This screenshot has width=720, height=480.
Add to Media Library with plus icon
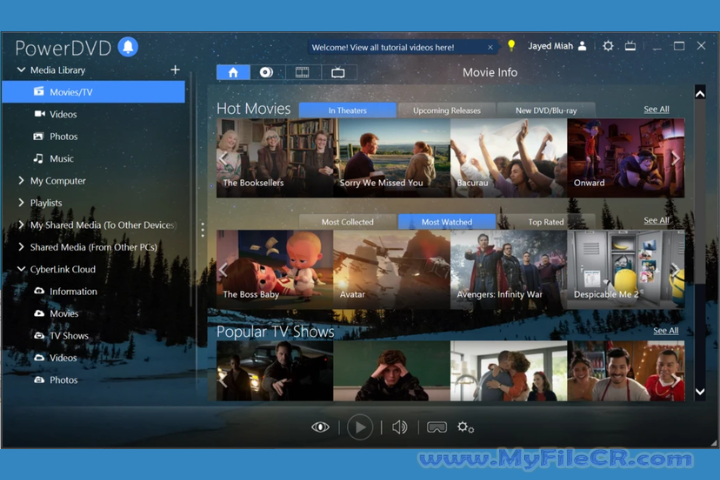point(175,70)
